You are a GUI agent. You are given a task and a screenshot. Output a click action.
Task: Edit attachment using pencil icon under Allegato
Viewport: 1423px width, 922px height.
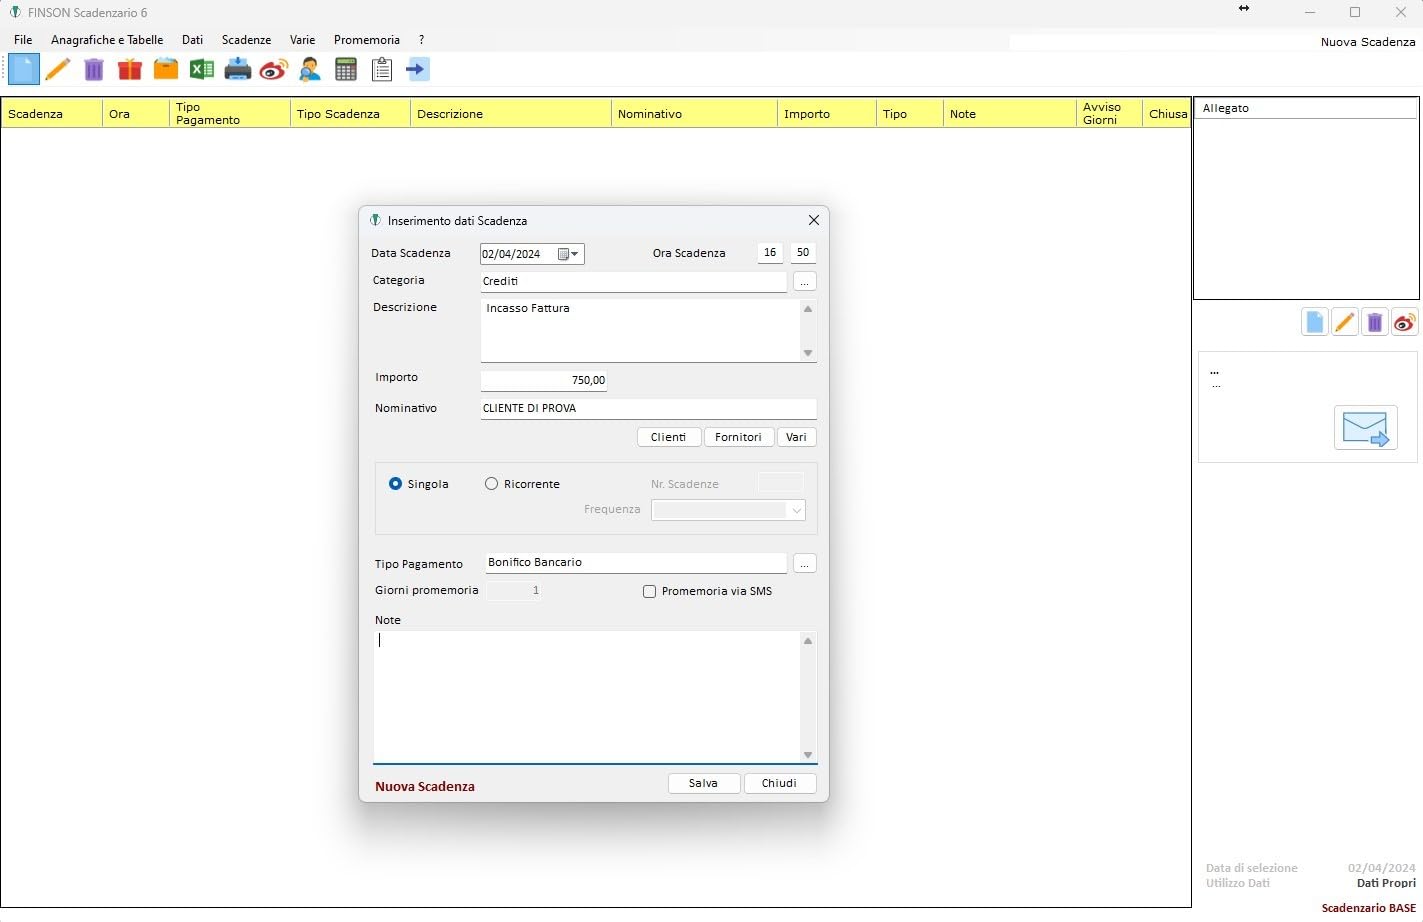tap(1345, 322)
